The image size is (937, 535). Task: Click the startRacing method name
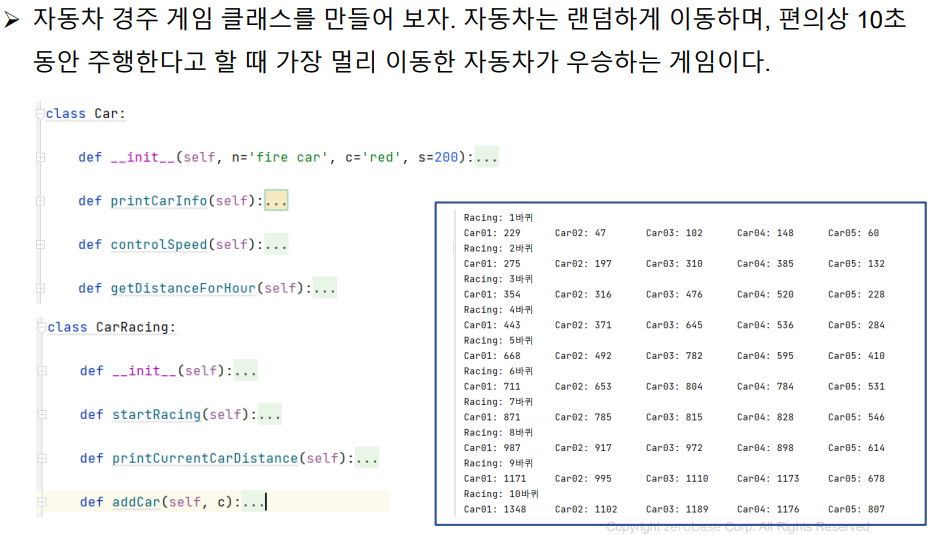click(x=157, y=414)
